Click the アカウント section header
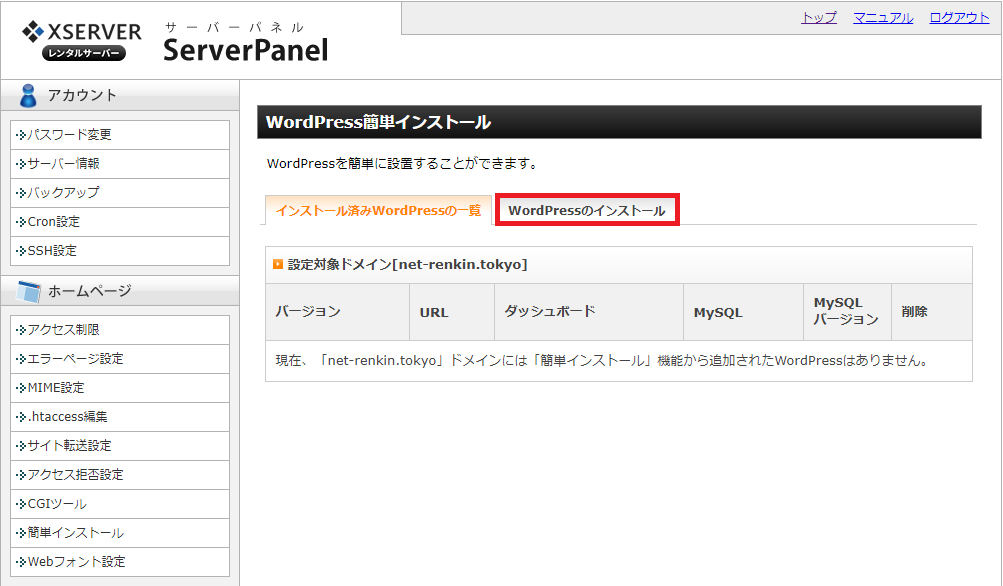Screen dimensions: 1003x586 [120, 95]
